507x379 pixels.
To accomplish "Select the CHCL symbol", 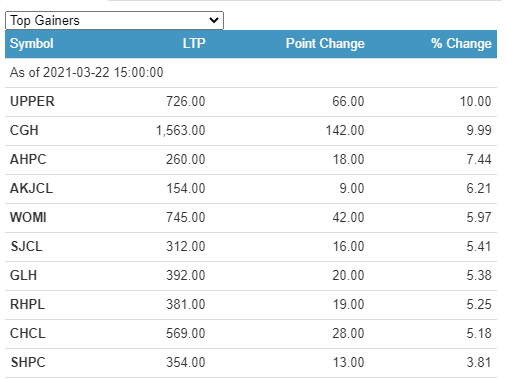I will pos(28,333).
